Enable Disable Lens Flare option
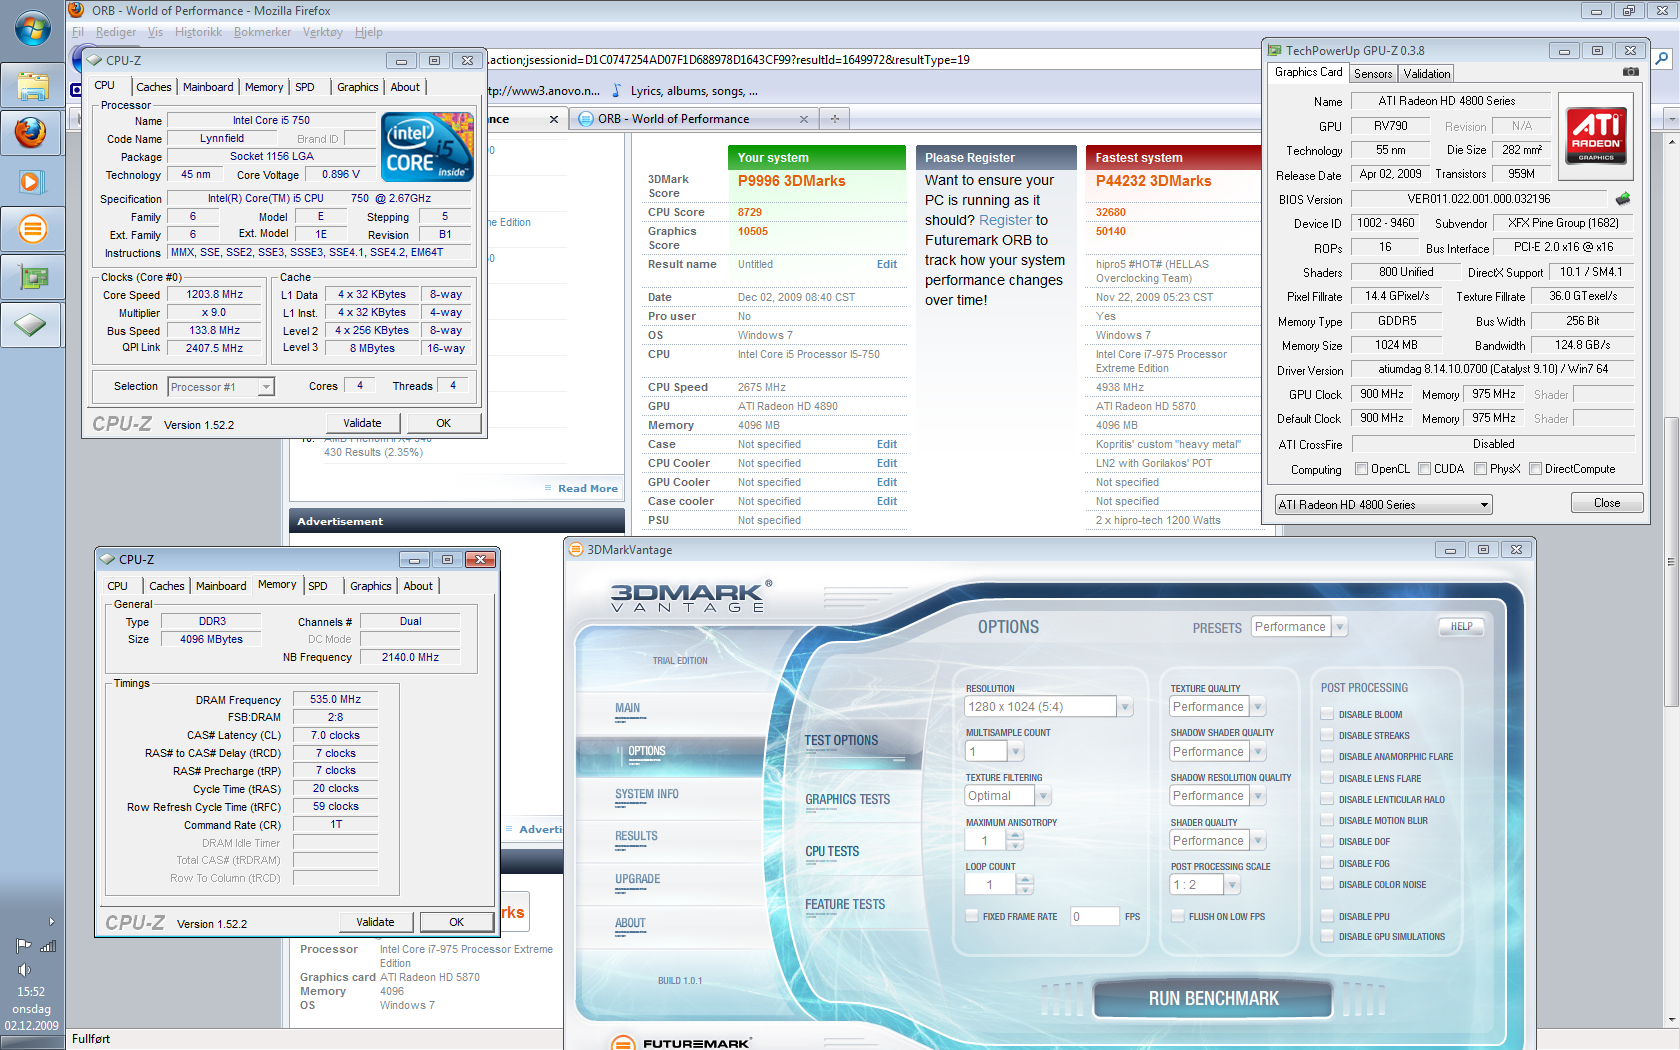Screen dimensions: 1680x1050 [x=1327, y=778]
